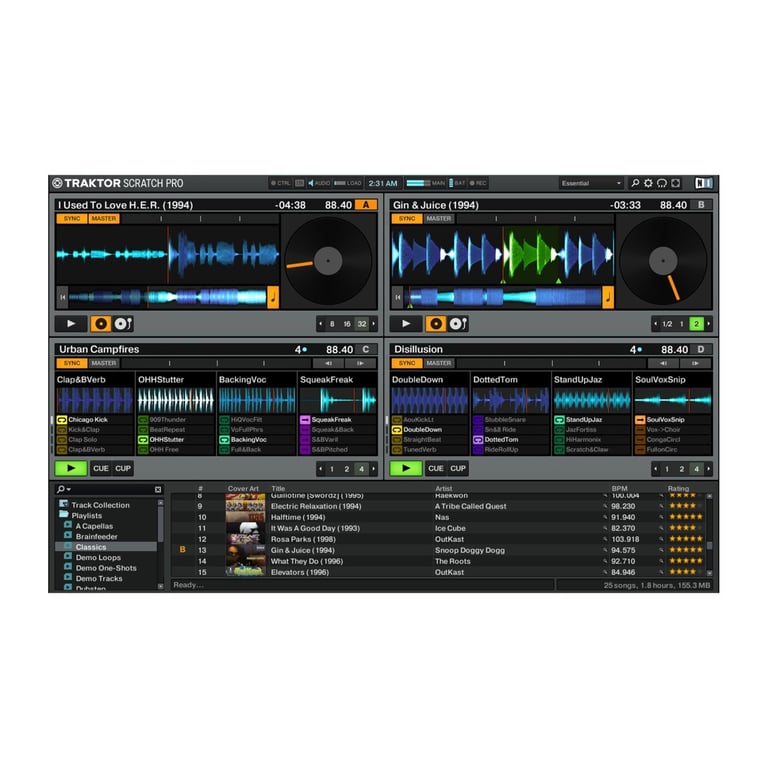Select the BackingVoc sample cell icon
This screenshot has width=768, height=768.
point(224,440)
